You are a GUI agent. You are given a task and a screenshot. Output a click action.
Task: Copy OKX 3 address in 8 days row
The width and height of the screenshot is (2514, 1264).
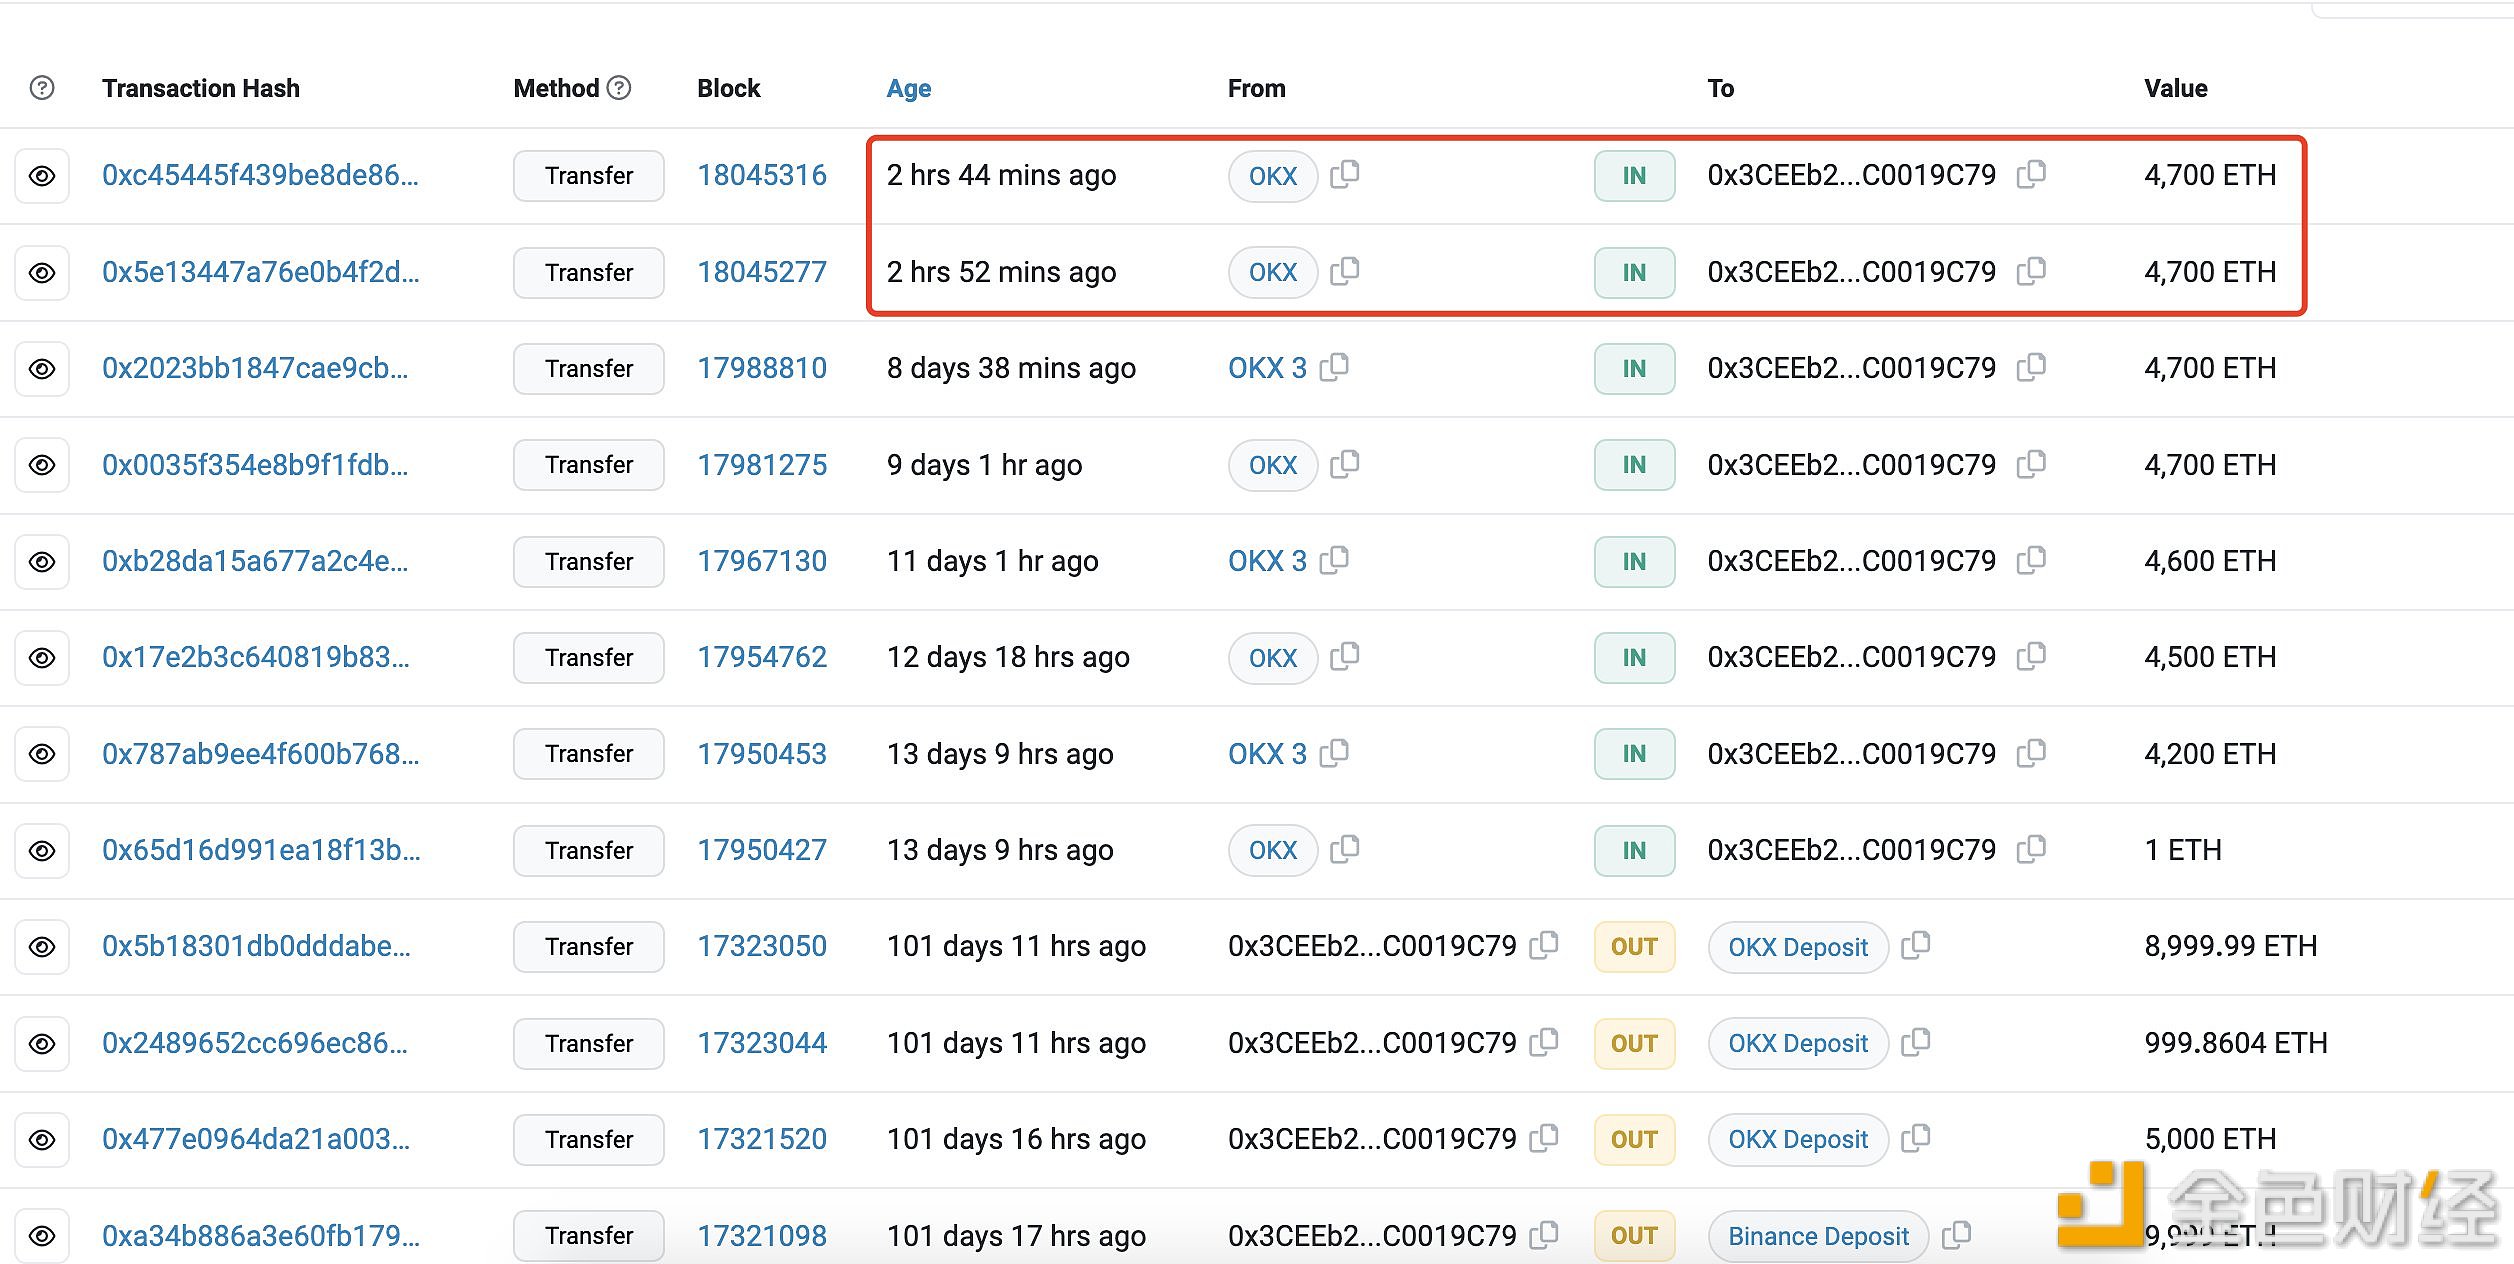point(1334,367)
